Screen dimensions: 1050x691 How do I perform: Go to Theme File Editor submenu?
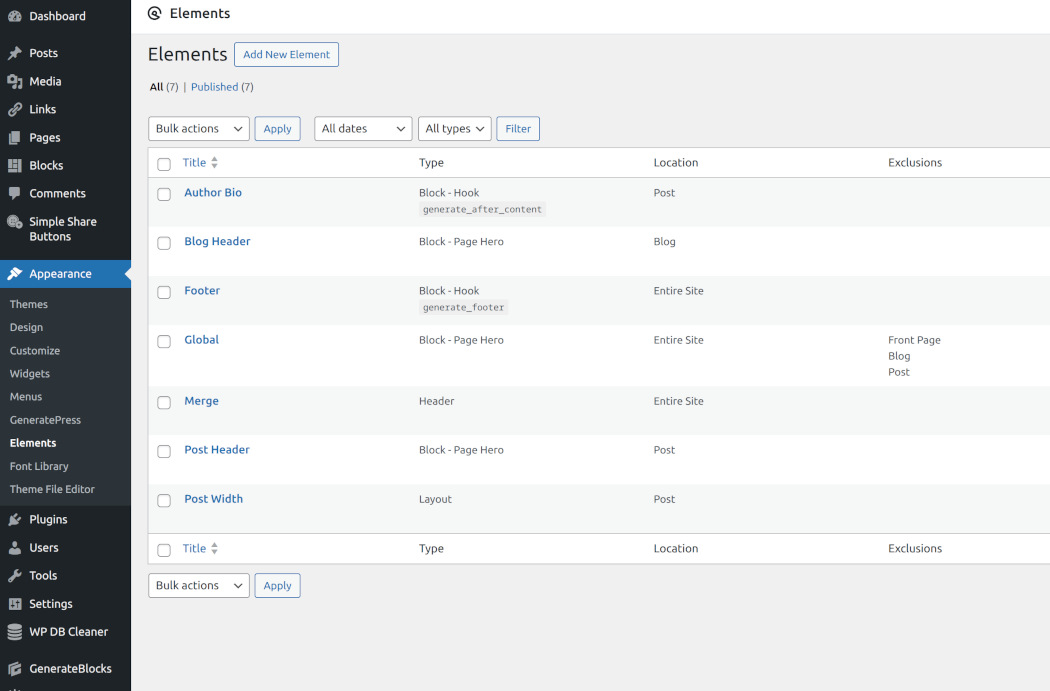[x=52, y=489]
